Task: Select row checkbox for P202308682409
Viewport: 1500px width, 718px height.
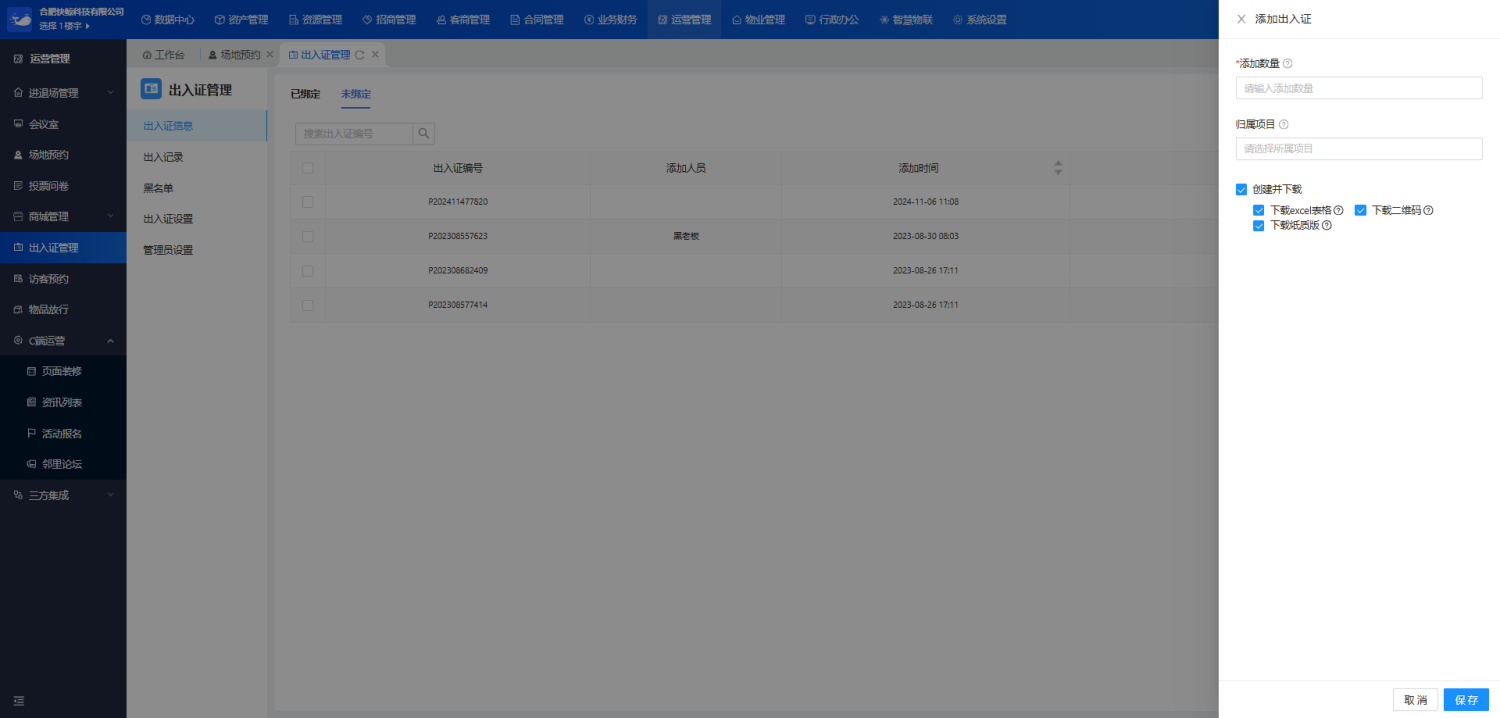Action: (x=308, y=270)
